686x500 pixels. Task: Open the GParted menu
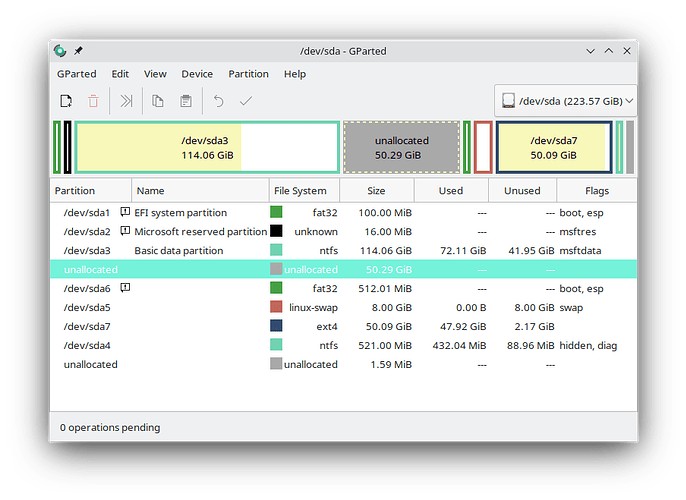[x=77, y=74]
